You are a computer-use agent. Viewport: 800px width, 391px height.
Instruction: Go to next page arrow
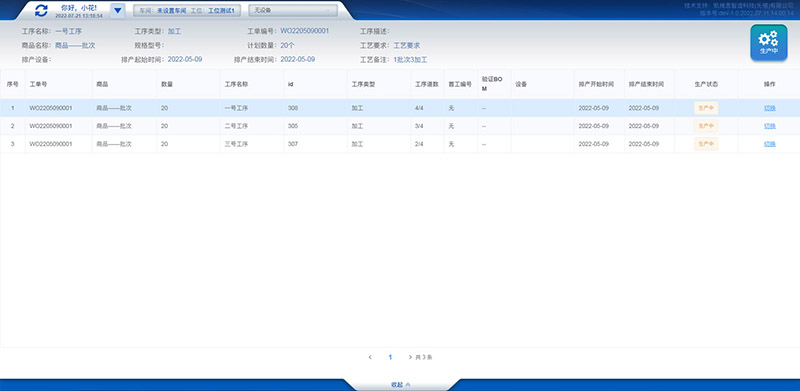(410, 357)
